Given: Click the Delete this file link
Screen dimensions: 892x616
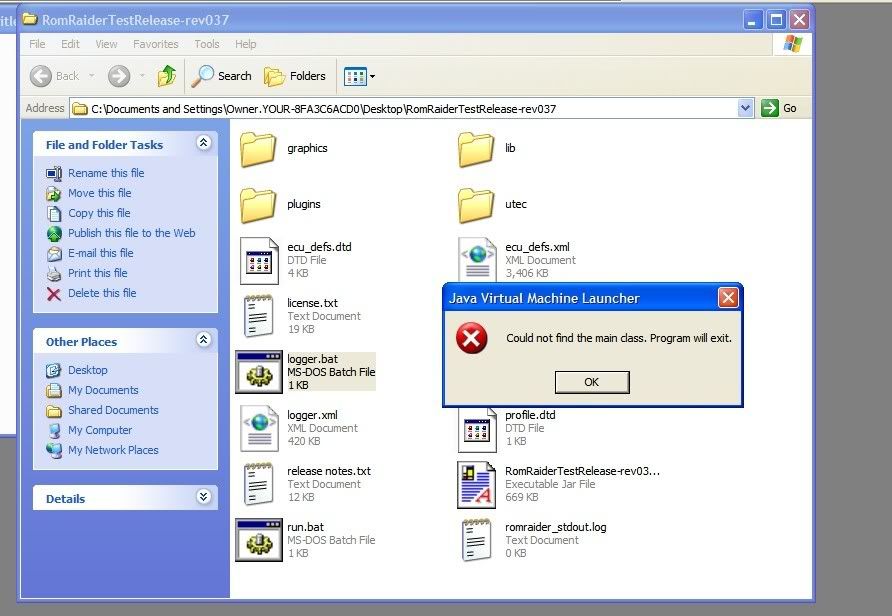Looking at the screenshot, I should tap(101, 293).
